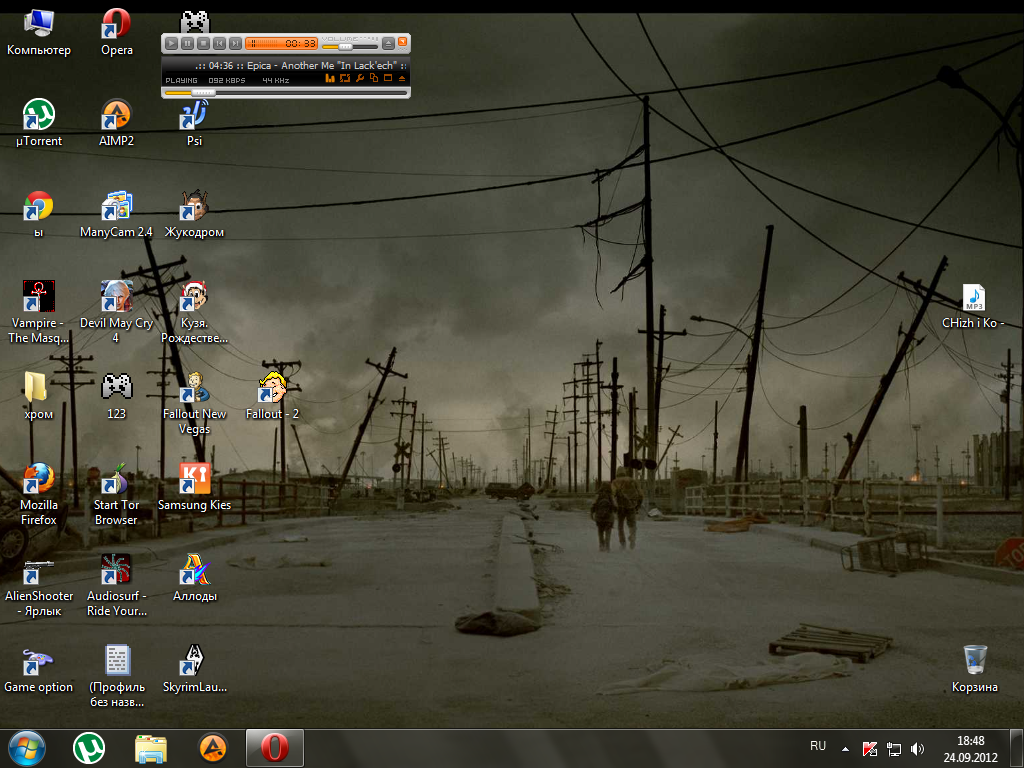Click the Play button in AIMP mini player
Viewport: 1024px width, 768px height.
[171, 44]
